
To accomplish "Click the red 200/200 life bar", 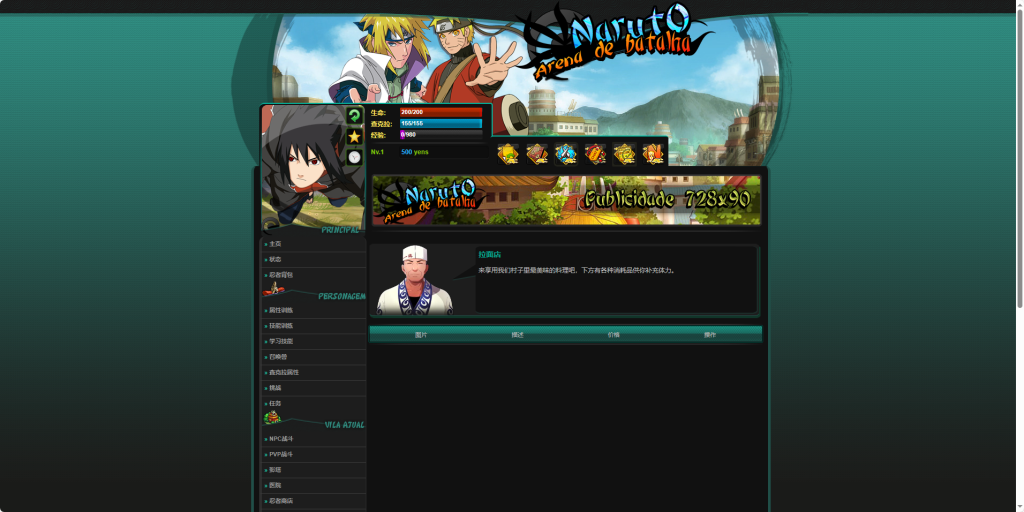I will [441, 112].
